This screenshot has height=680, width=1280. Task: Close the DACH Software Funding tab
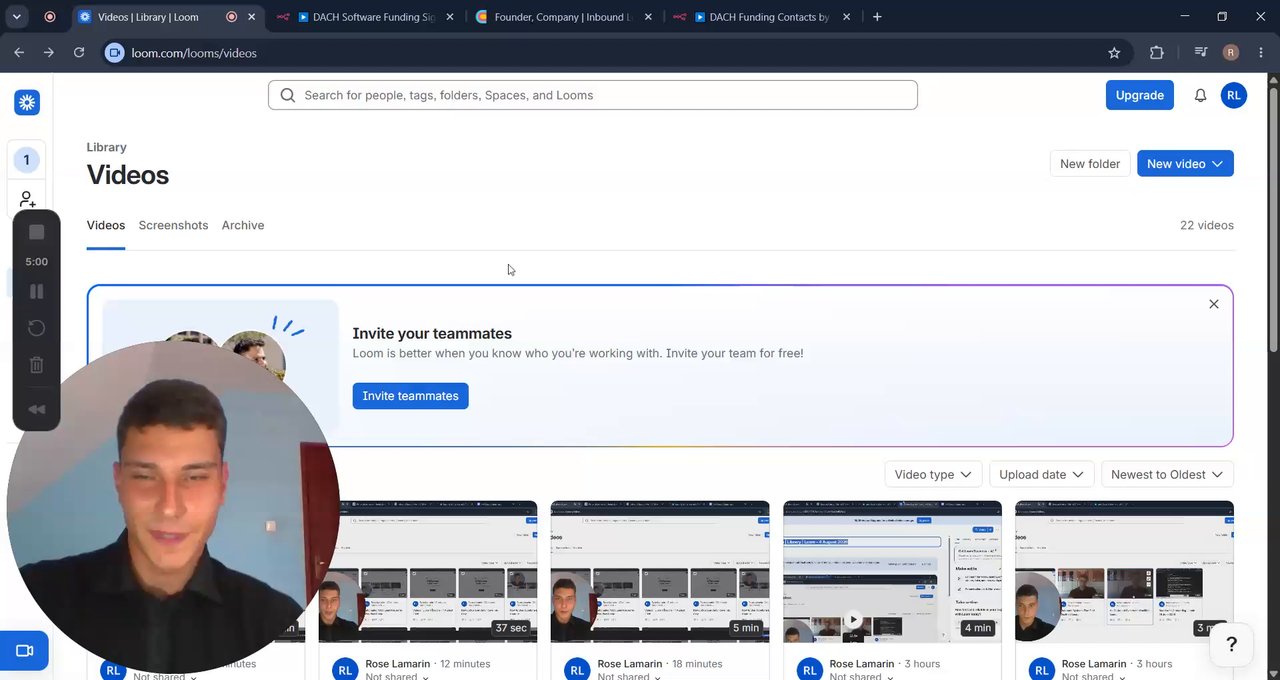click(451, 17)
